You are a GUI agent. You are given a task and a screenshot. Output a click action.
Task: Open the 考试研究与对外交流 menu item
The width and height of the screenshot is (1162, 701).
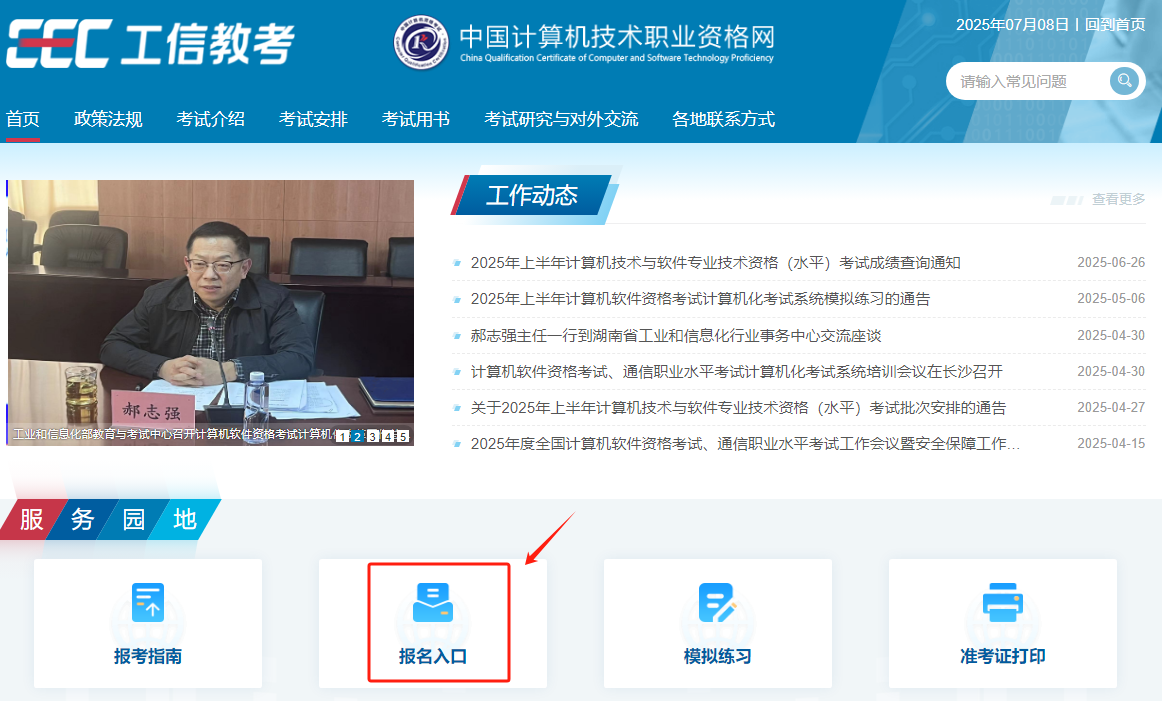click(x=561, y=118)
